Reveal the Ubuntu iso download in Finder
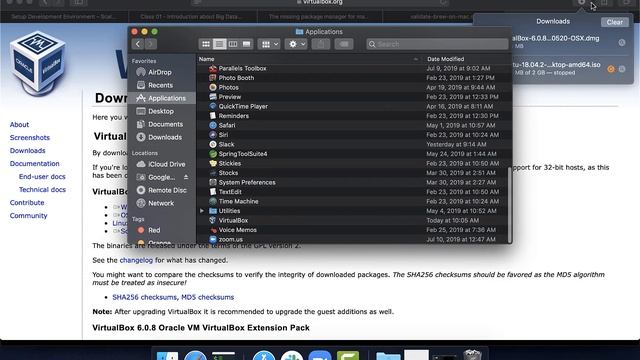Screen dimensions: 640x360 [622, 69]
